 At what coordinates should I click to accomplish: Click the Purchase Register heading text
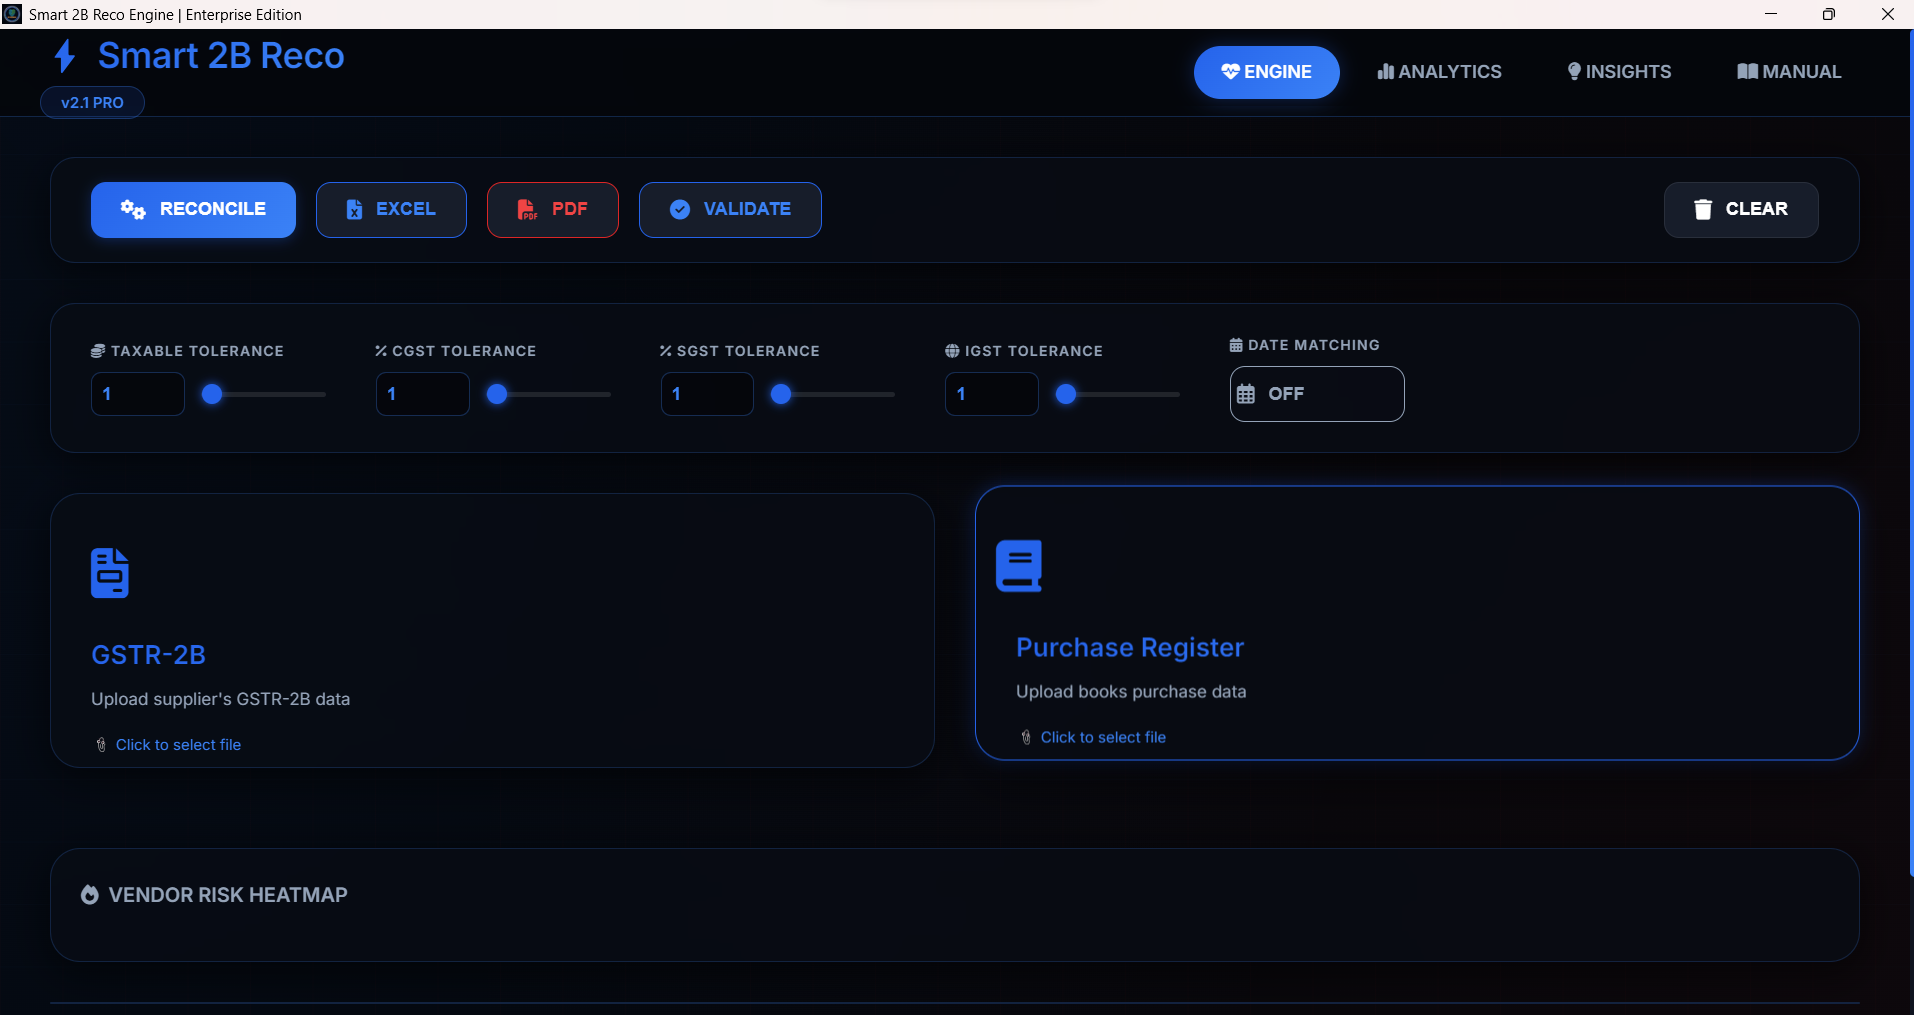tap(1130, 648)
